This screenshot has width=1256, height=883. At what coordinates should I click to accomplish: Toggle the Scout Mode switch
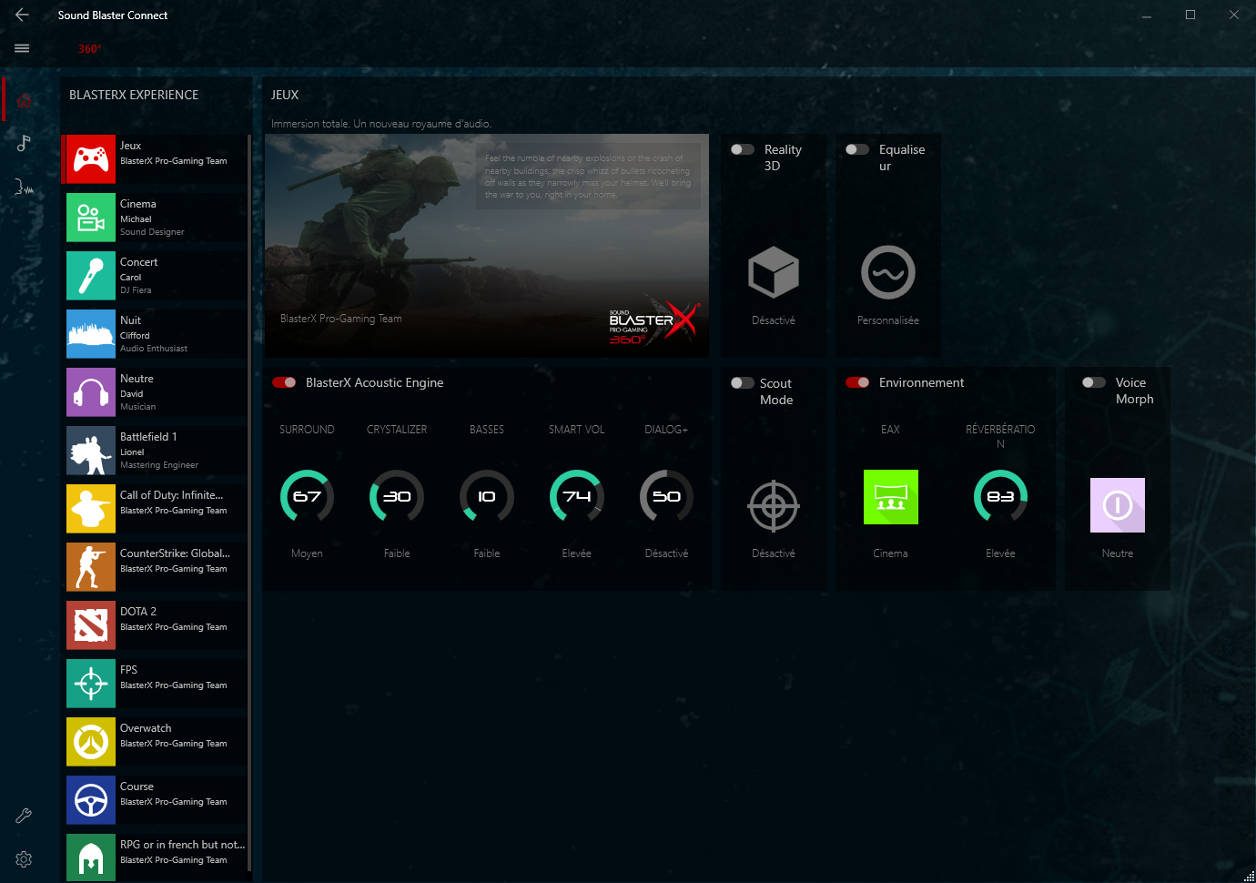click(742, 383)
